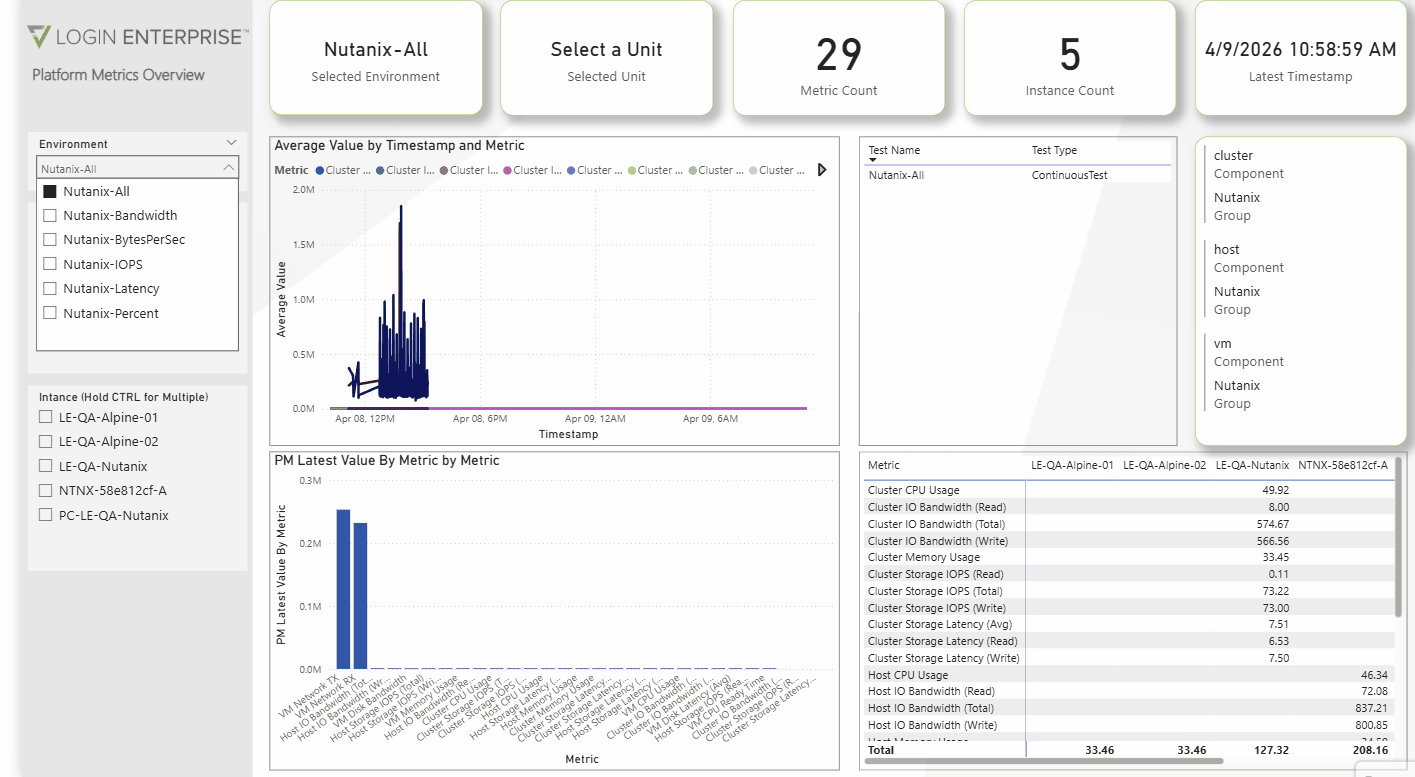1415x777 pixels.
Task: Sort the test table by Test Name
Action: coord(894,150)
